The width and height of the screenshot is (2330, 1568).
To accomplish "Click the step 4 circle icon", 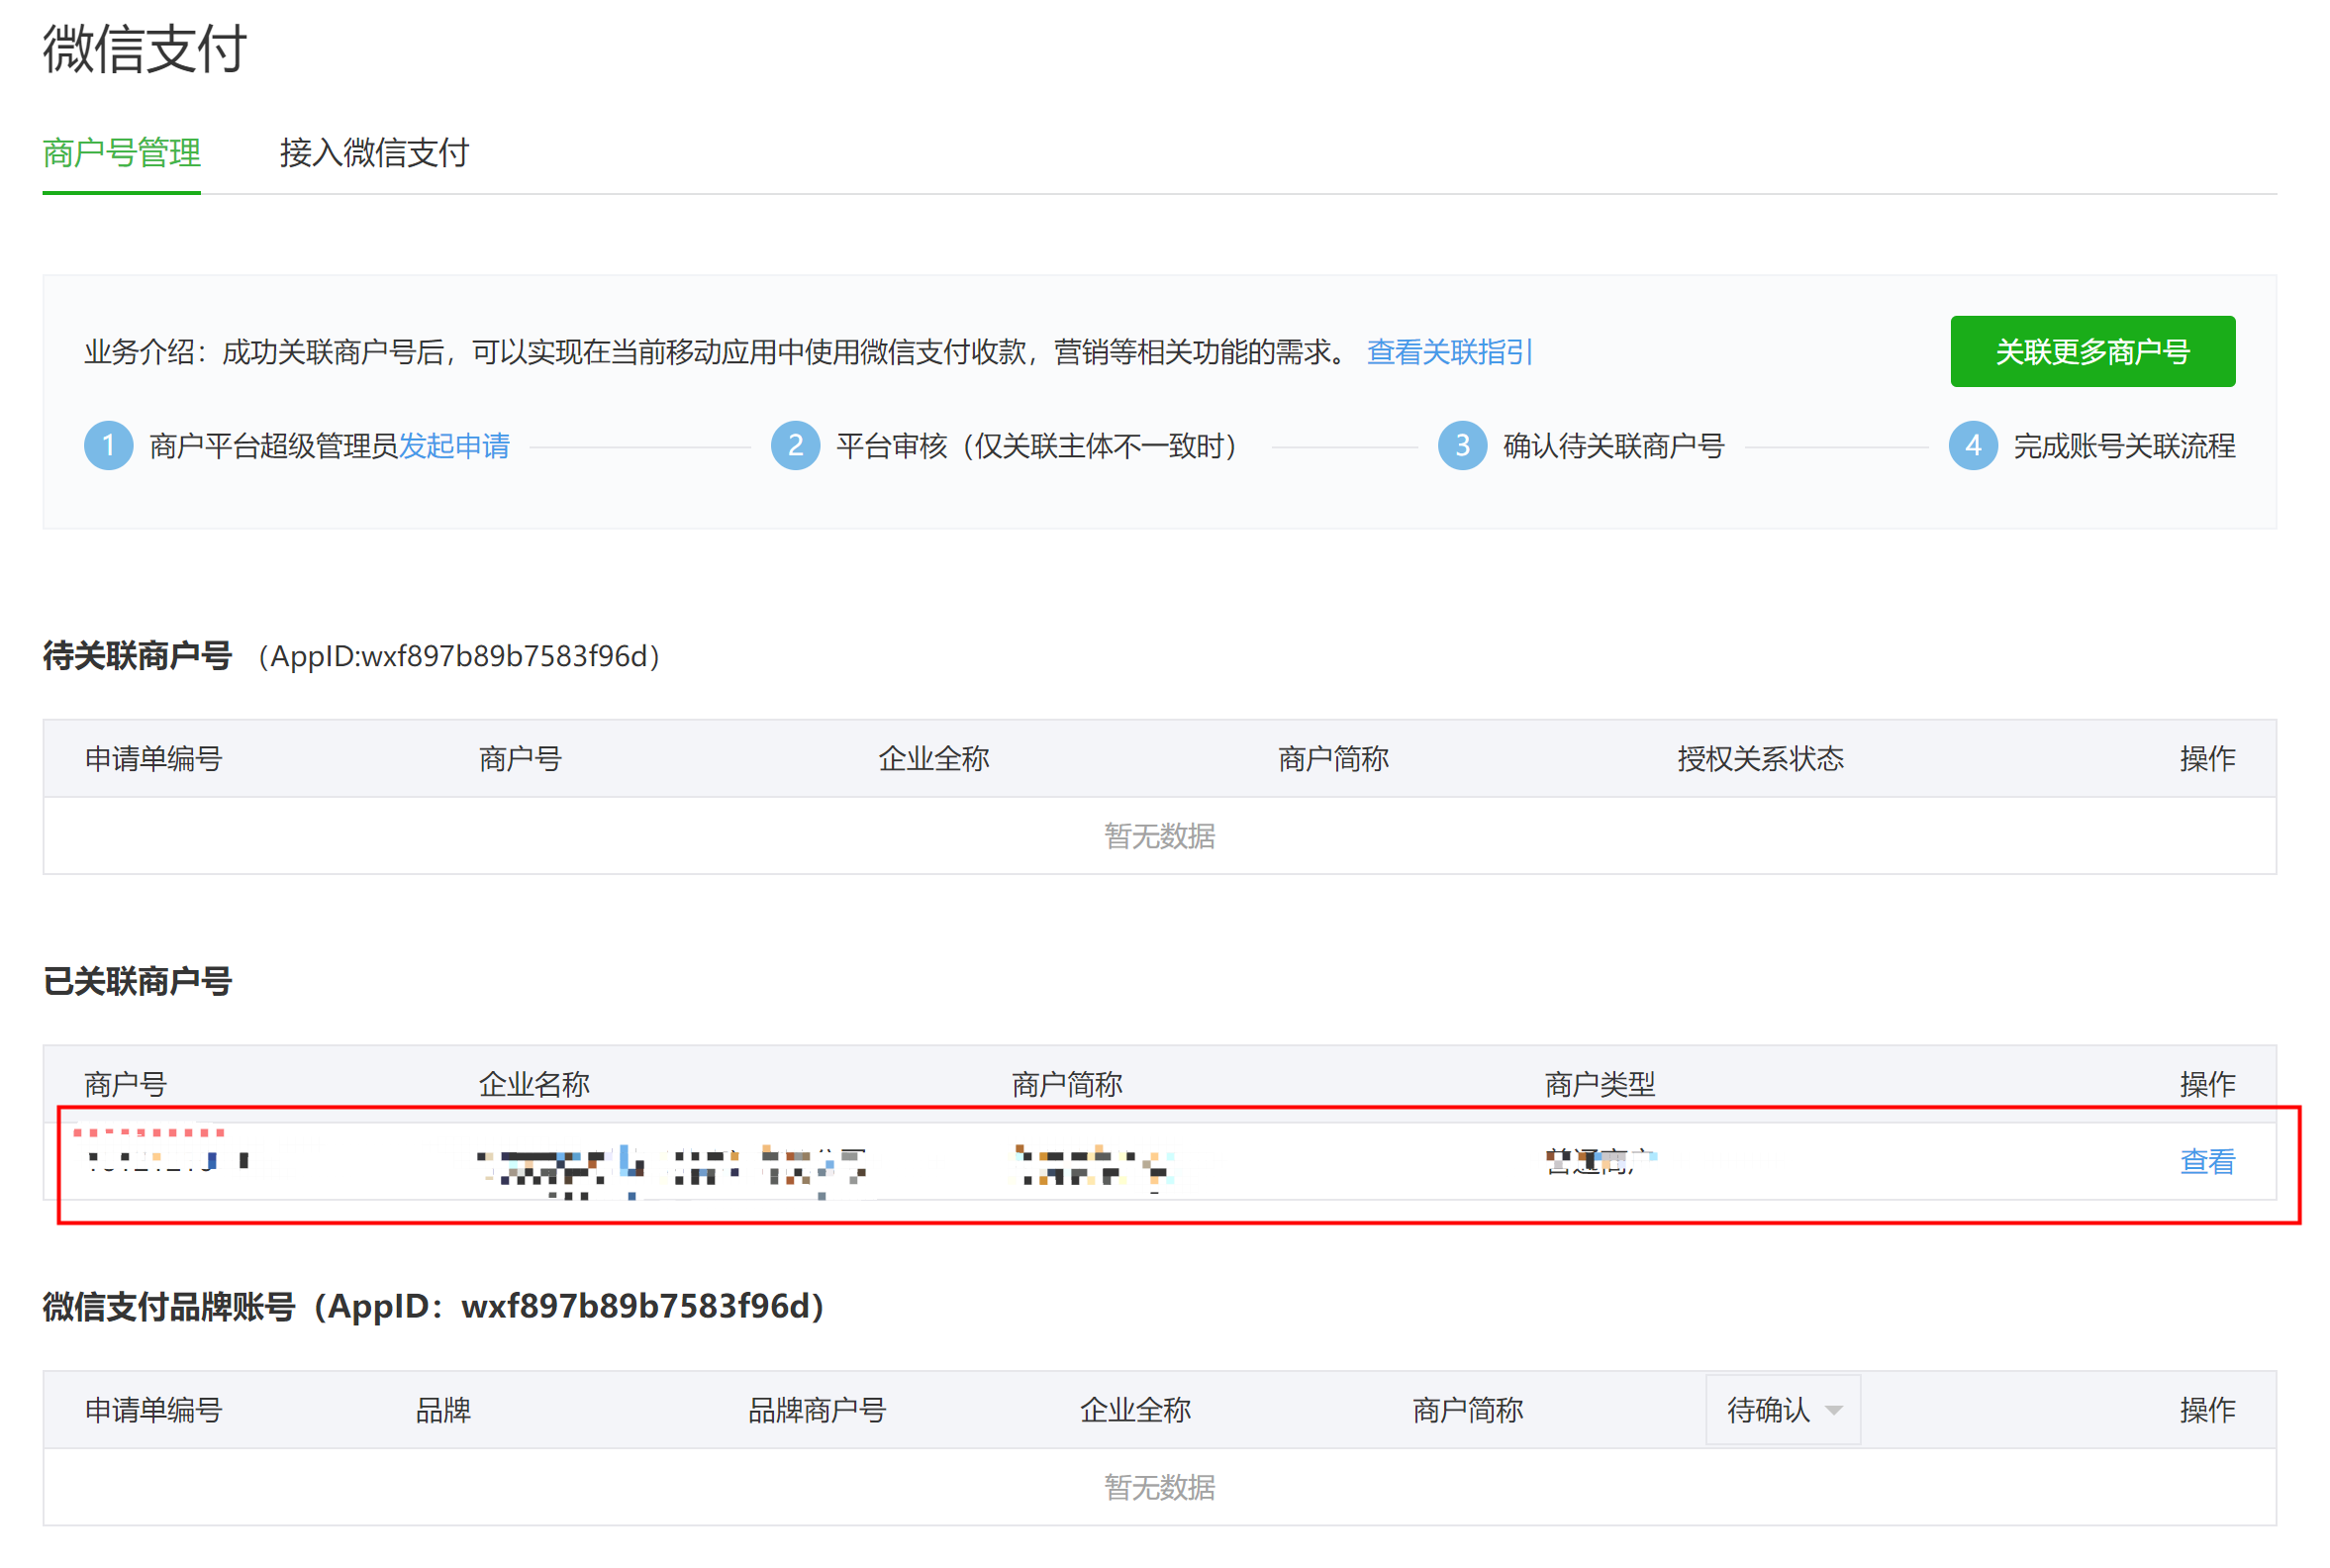I will click(x=1974, y=446).
